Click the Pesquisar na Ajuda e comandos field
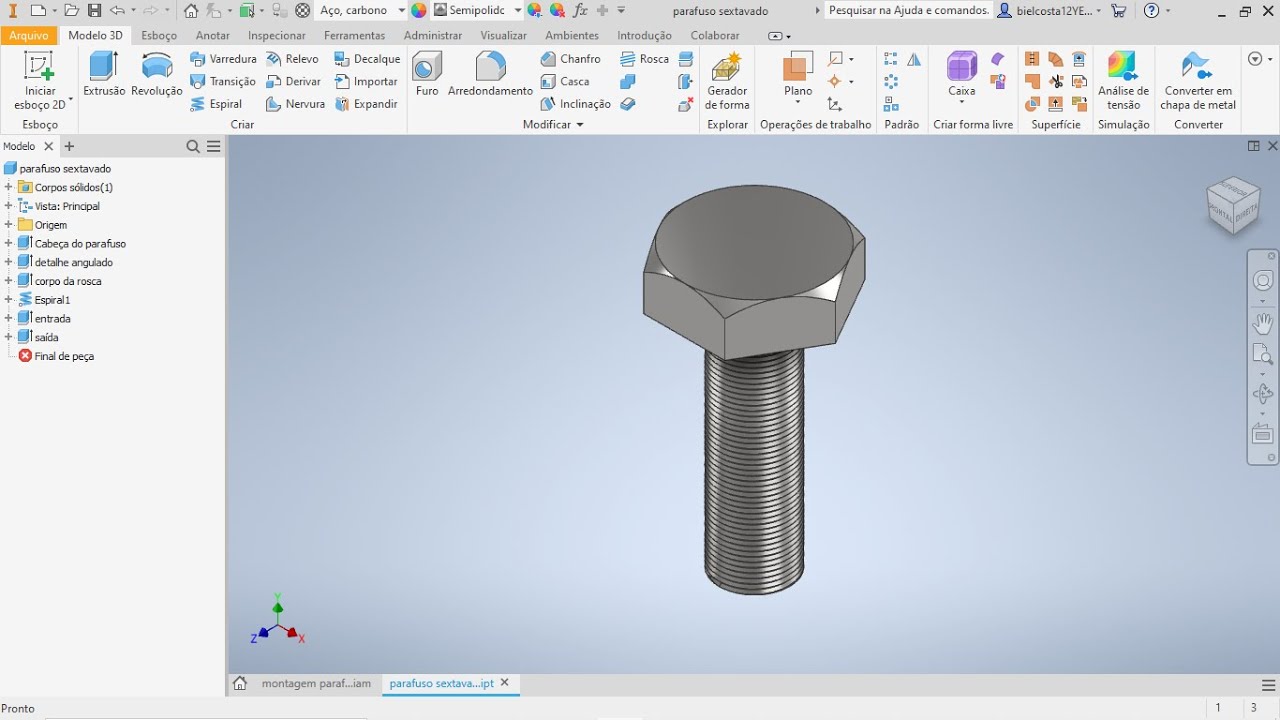 click(x=909, y=10)
